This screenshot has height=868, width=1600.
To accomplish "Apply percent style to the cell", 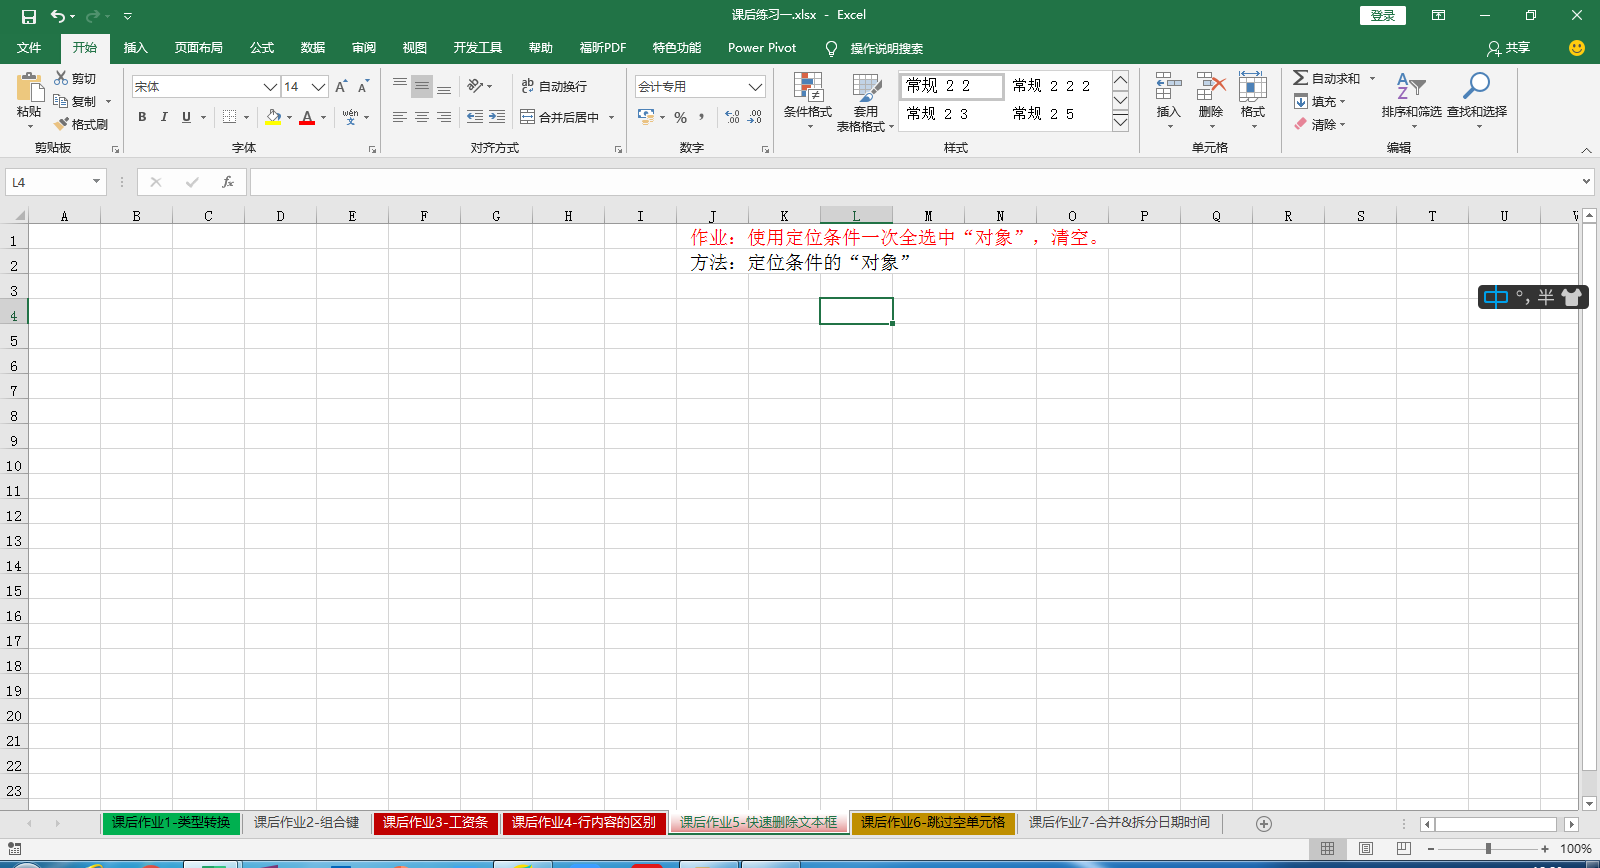I will tap(681, 117).
